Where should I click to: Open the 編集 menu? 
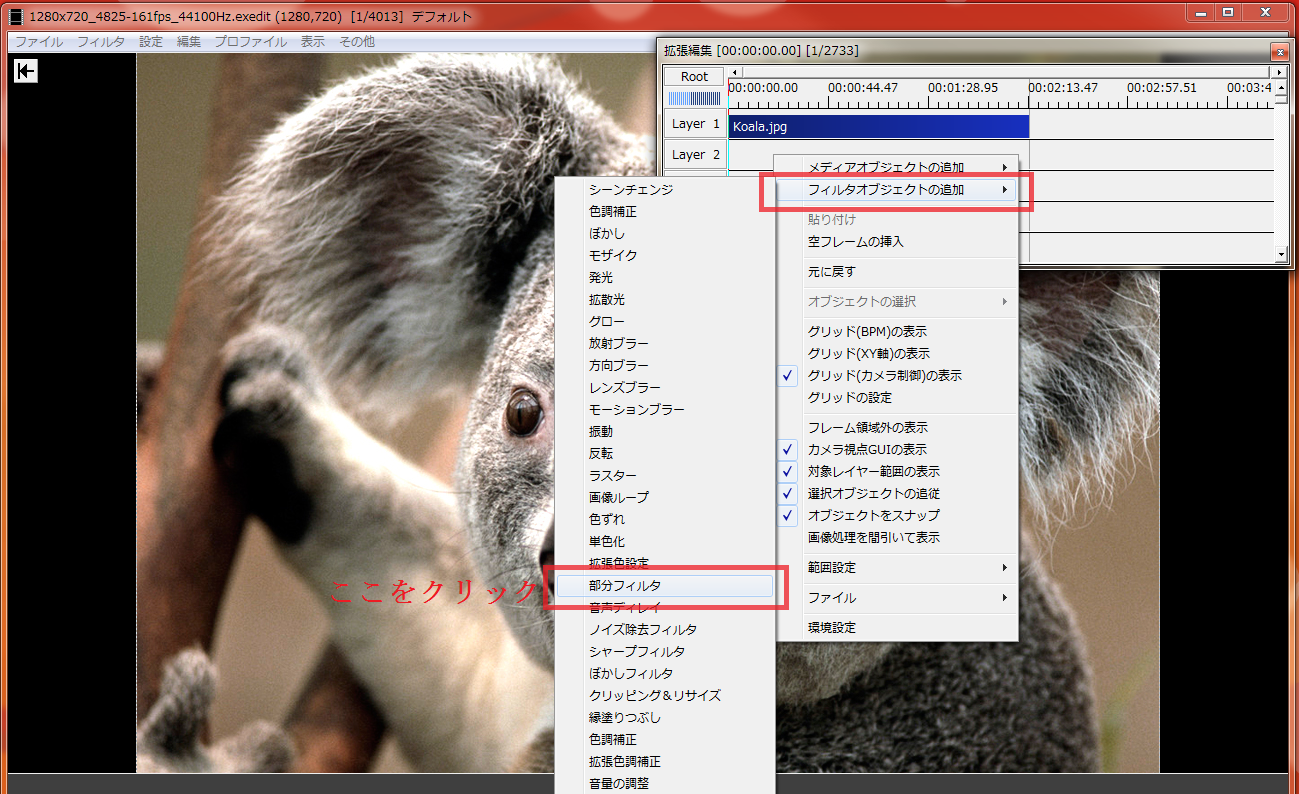[189, 42]
